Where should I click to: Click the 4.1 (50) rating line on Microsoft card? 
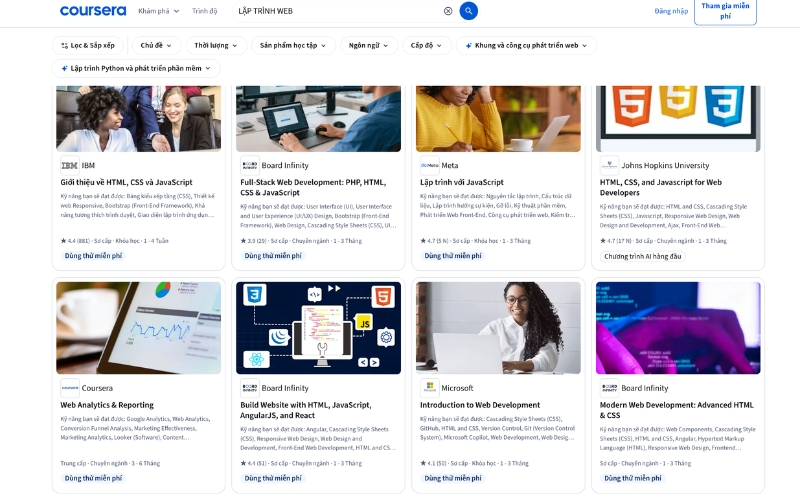click(x=474, y=463)
